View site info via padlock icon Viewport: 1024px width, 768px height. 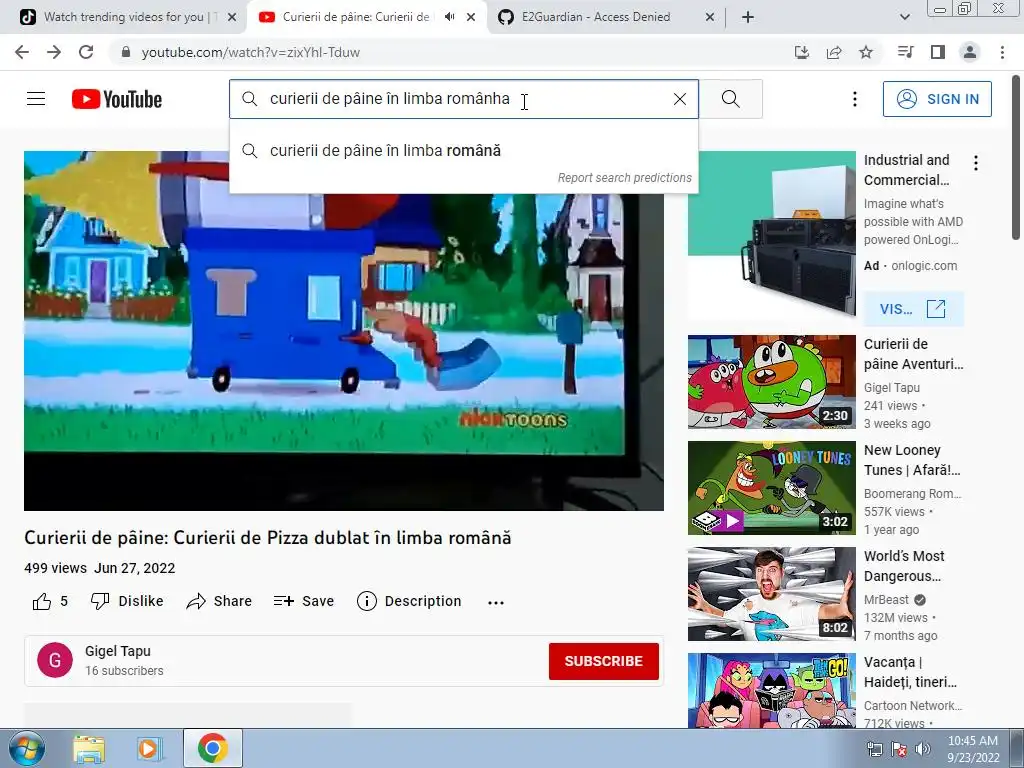click(126, 52)
